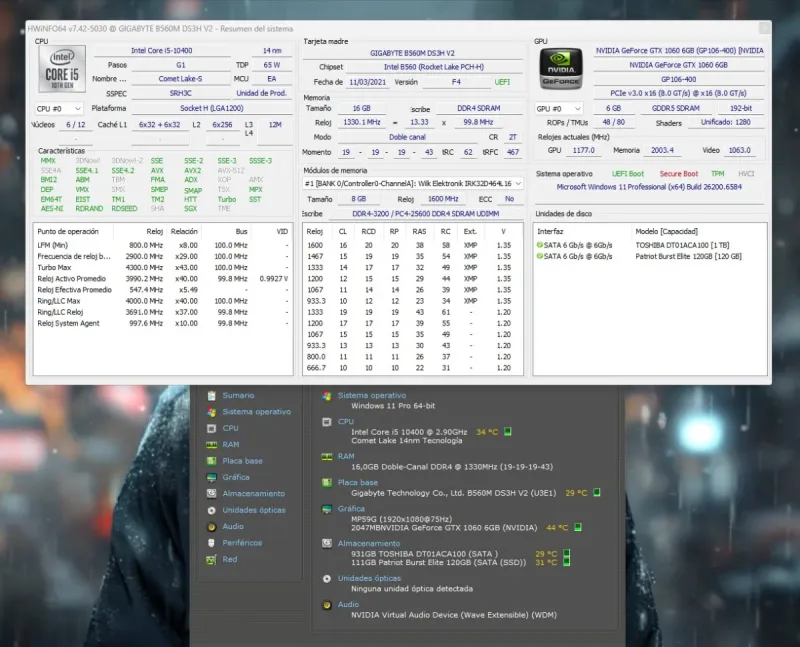Viewport: 800px width, 647px height.
Task: Click the Almacenamiento disk icon in sidebar
Action: tap(211, 493)
